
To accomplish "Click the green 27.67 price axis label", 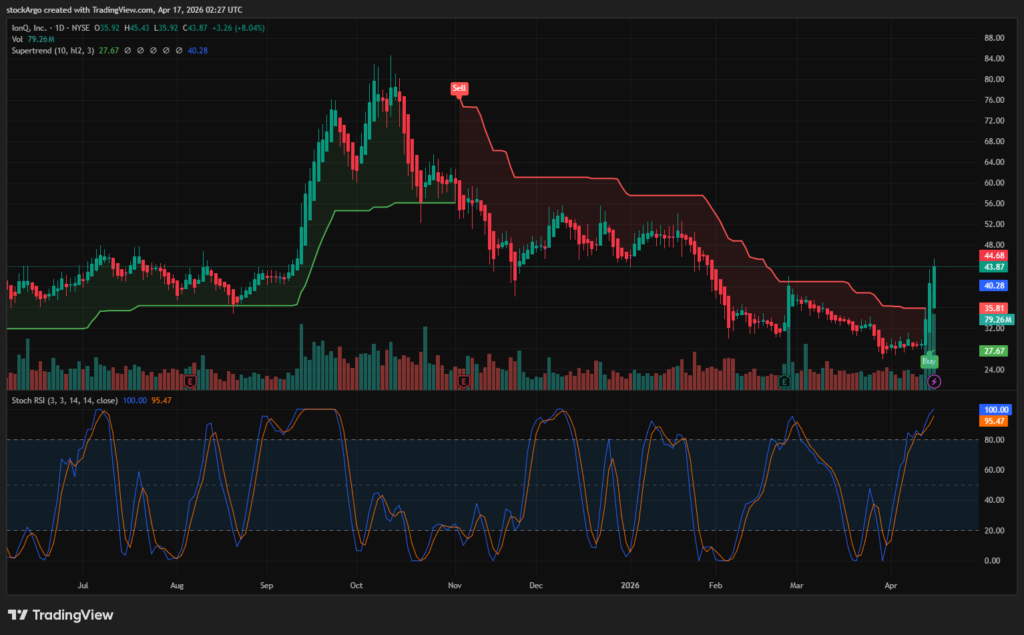I will pos(994,351).
